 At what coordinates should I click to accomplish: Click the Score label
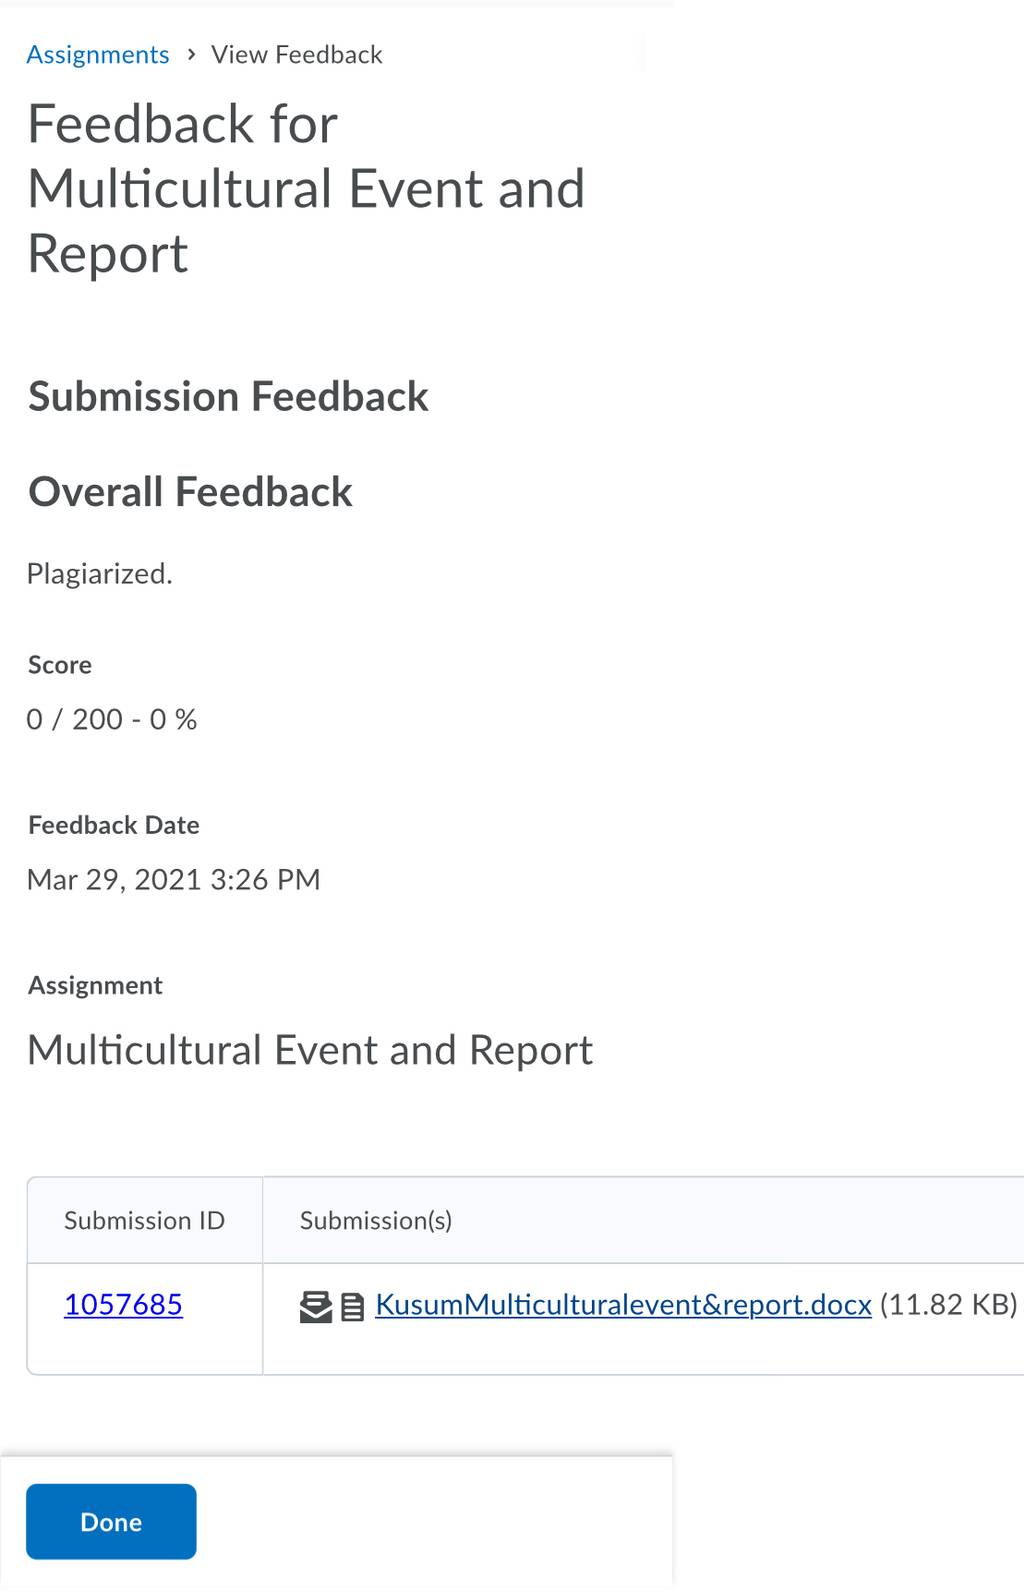point(60,665)
